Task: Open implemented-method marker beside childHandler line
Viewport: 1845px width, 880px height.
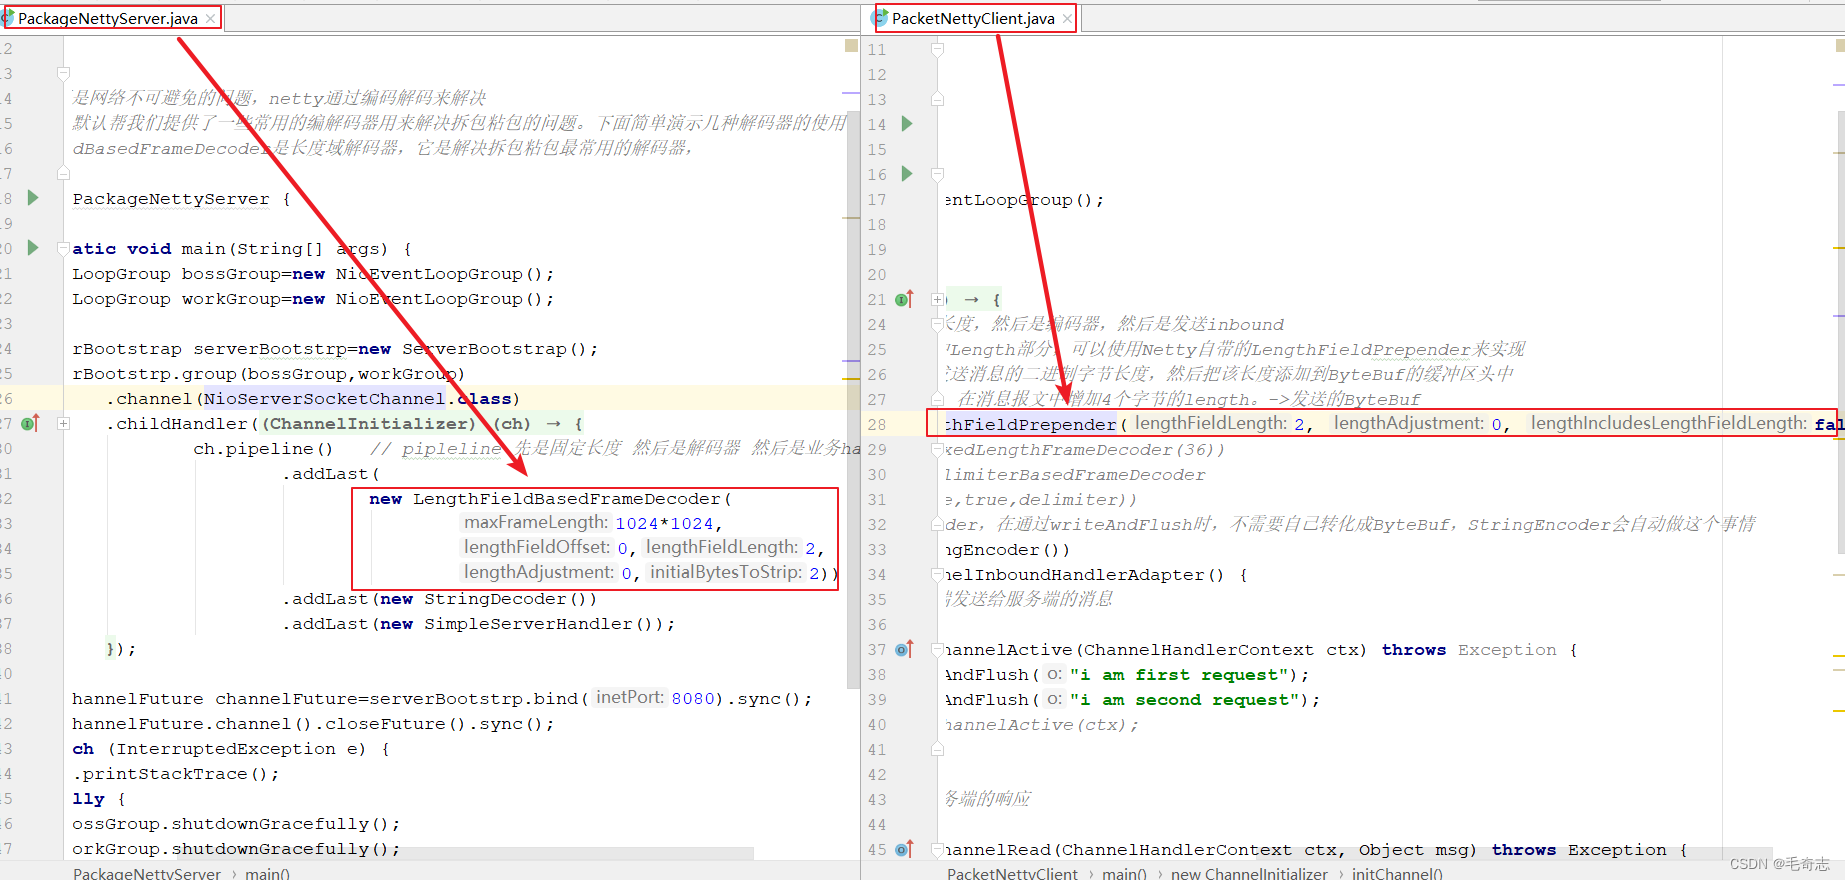Action: (x=31, y=423)
